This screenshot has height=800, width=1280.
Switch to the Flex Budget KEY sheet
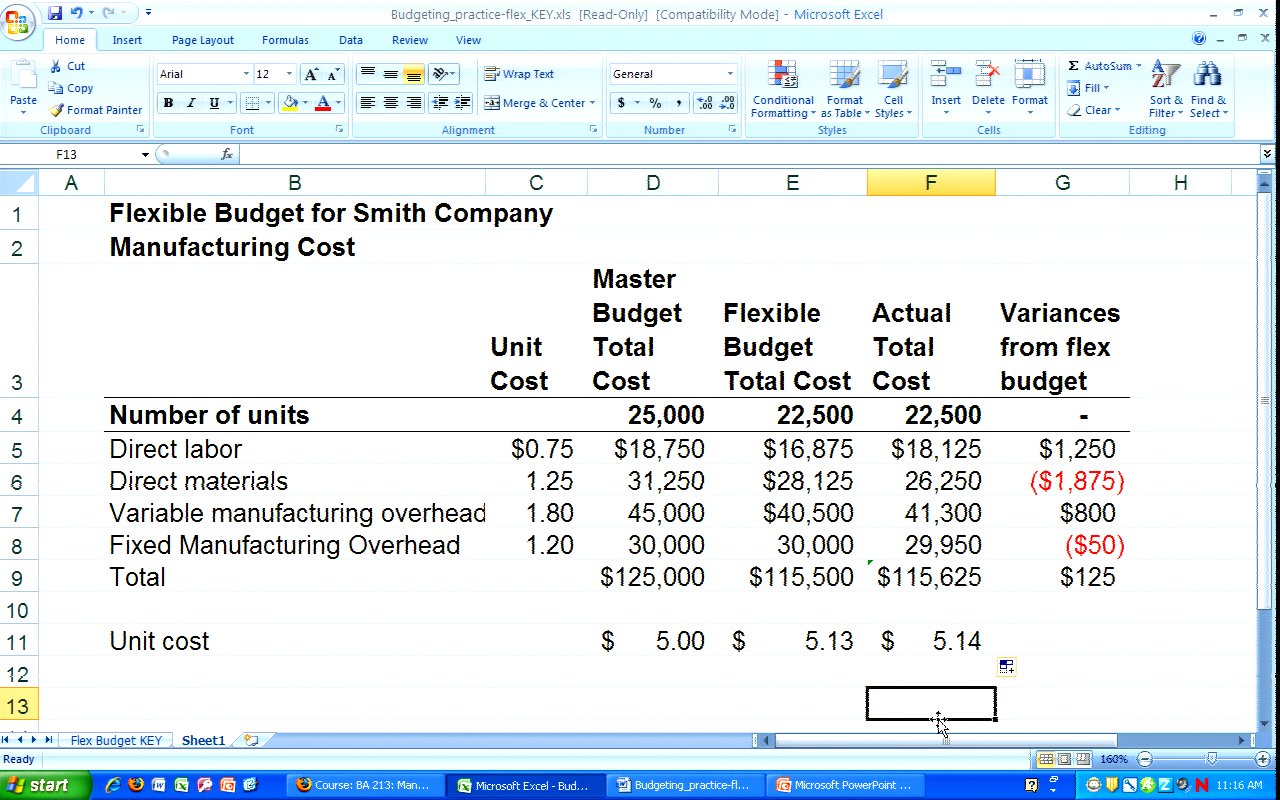[x=116, y=741]
